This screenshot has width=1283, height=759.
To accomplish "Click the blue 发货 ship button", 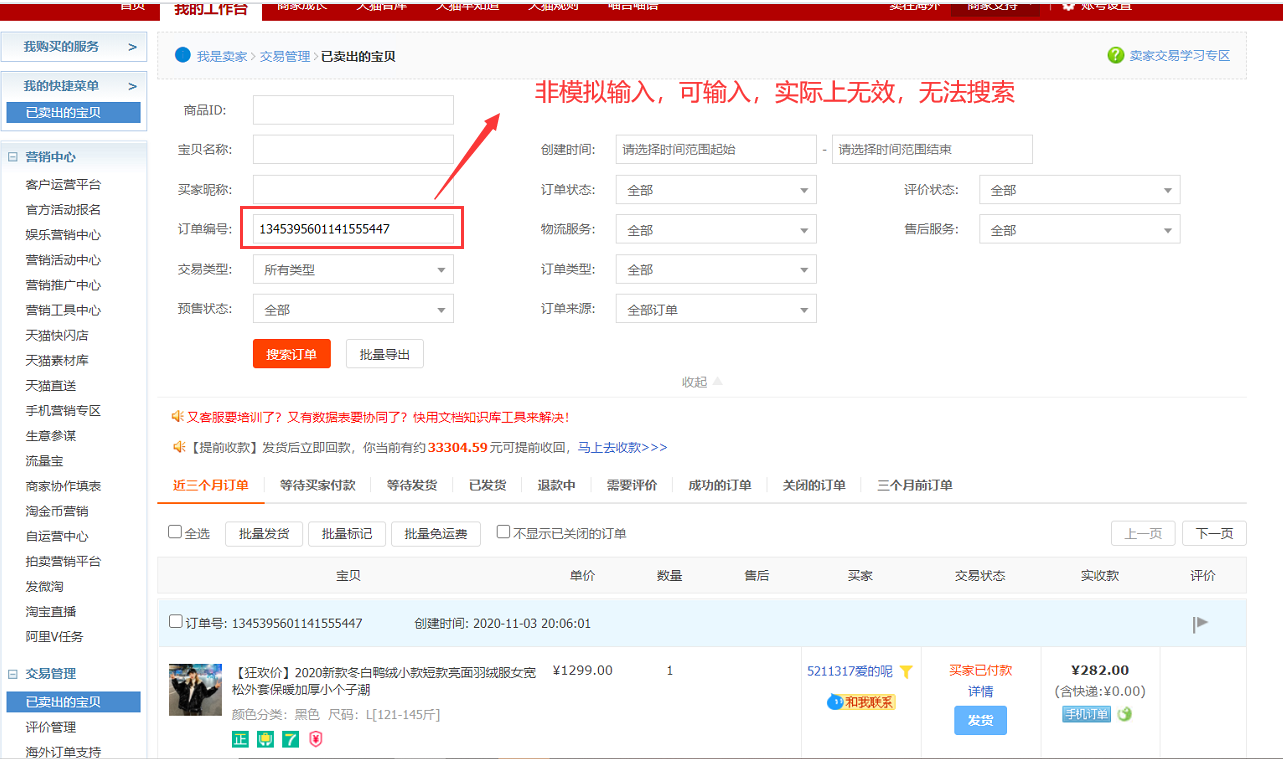I will [x=980, y=720].
